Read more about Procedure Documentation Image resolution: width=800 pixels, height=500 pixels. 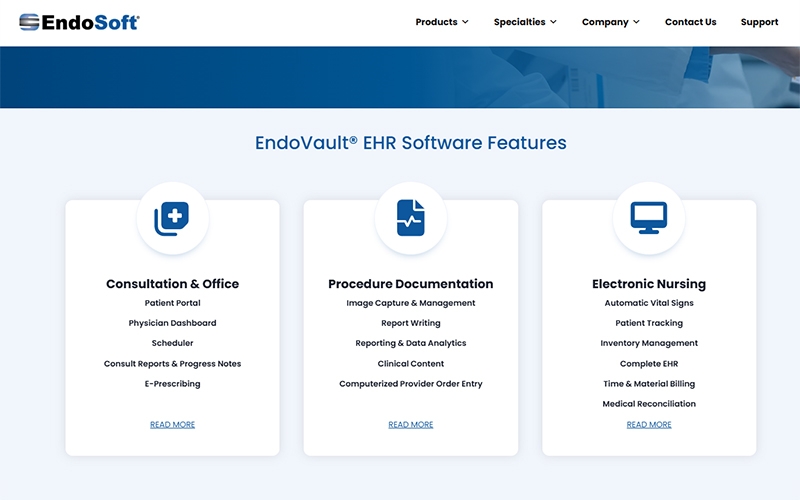pos(411,424)
